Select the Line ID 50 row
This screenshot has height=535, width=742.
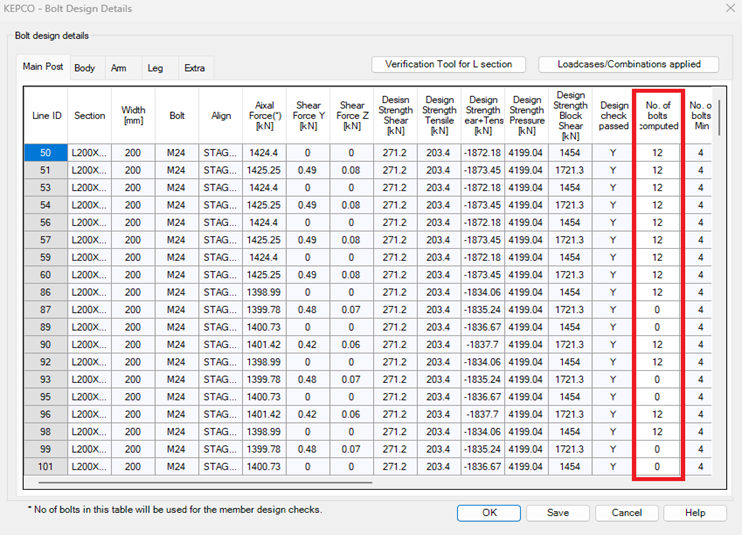46,153
